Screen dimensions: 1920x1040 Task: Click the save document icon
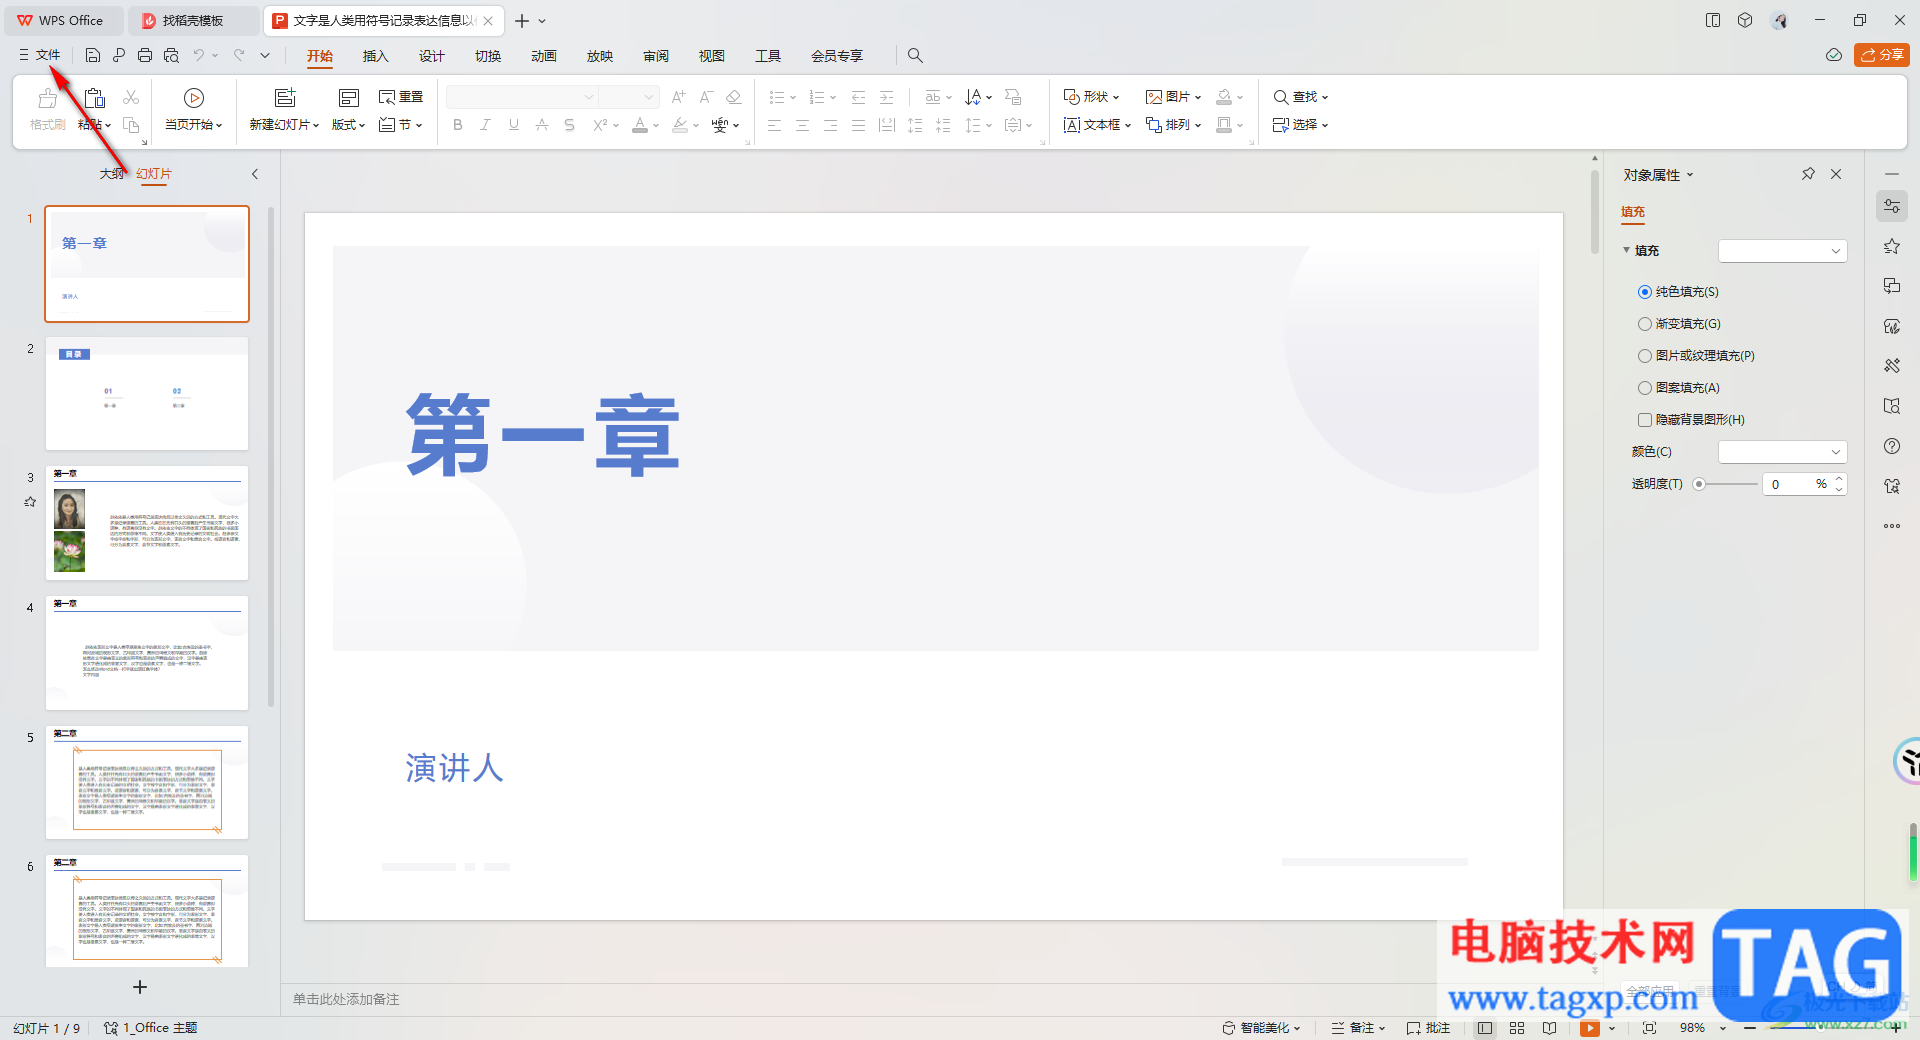[92, 55]
